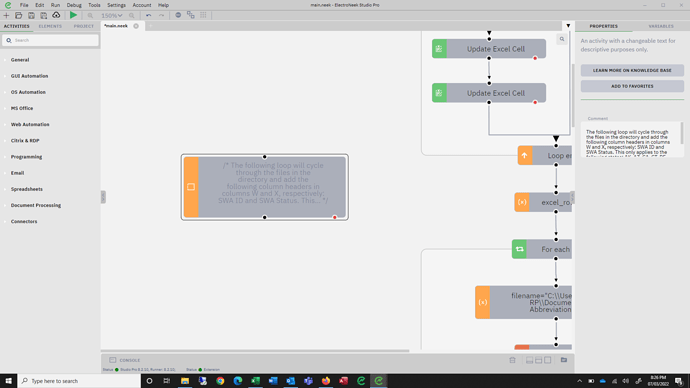Run the workflow with the green play button
690x388 pixels.
coord(73,15)
